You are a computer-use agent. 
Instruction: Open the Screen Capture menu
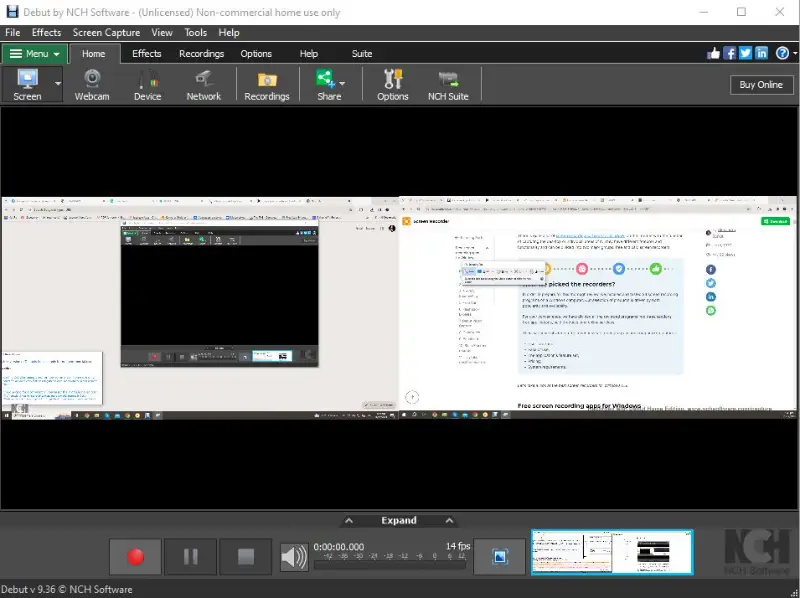pyautogui.click(x=106, y=32)
